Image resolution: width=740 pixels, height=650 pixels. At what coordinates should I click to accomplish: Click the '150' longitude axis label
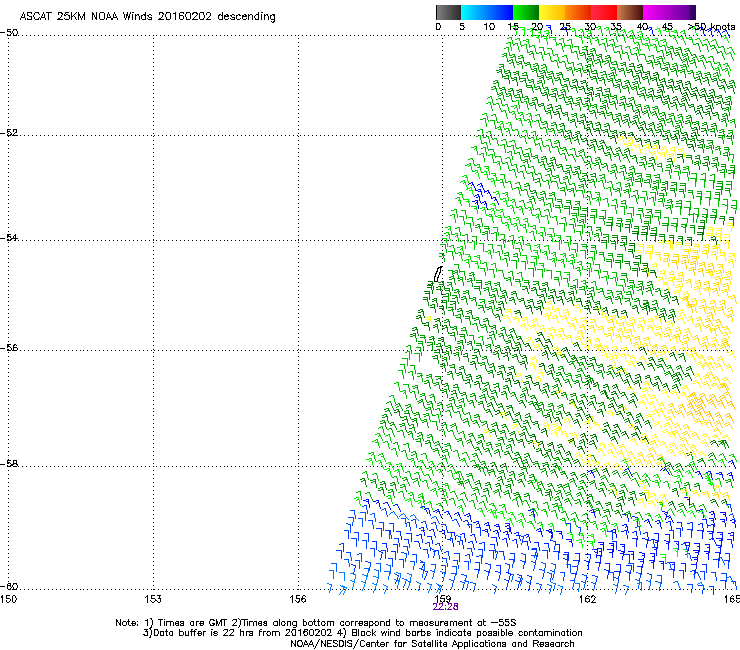(8, 599)
